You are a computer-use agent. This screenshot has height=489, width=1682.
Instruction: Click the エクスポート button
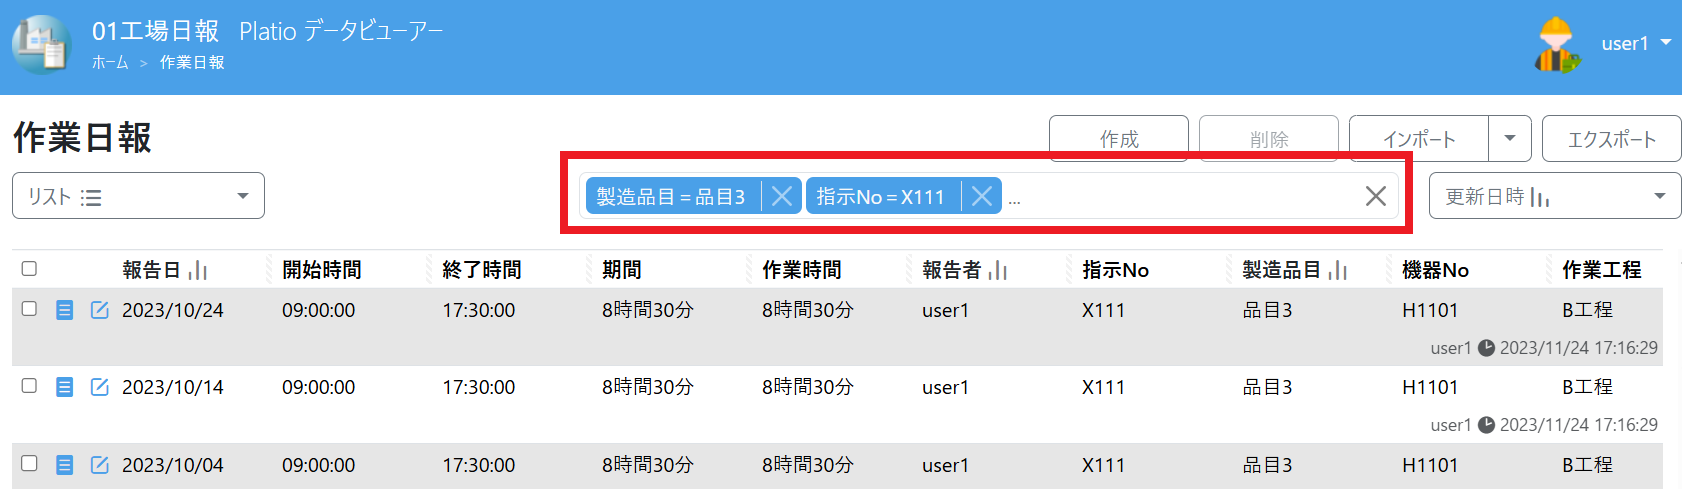(x=1611, y=139)
